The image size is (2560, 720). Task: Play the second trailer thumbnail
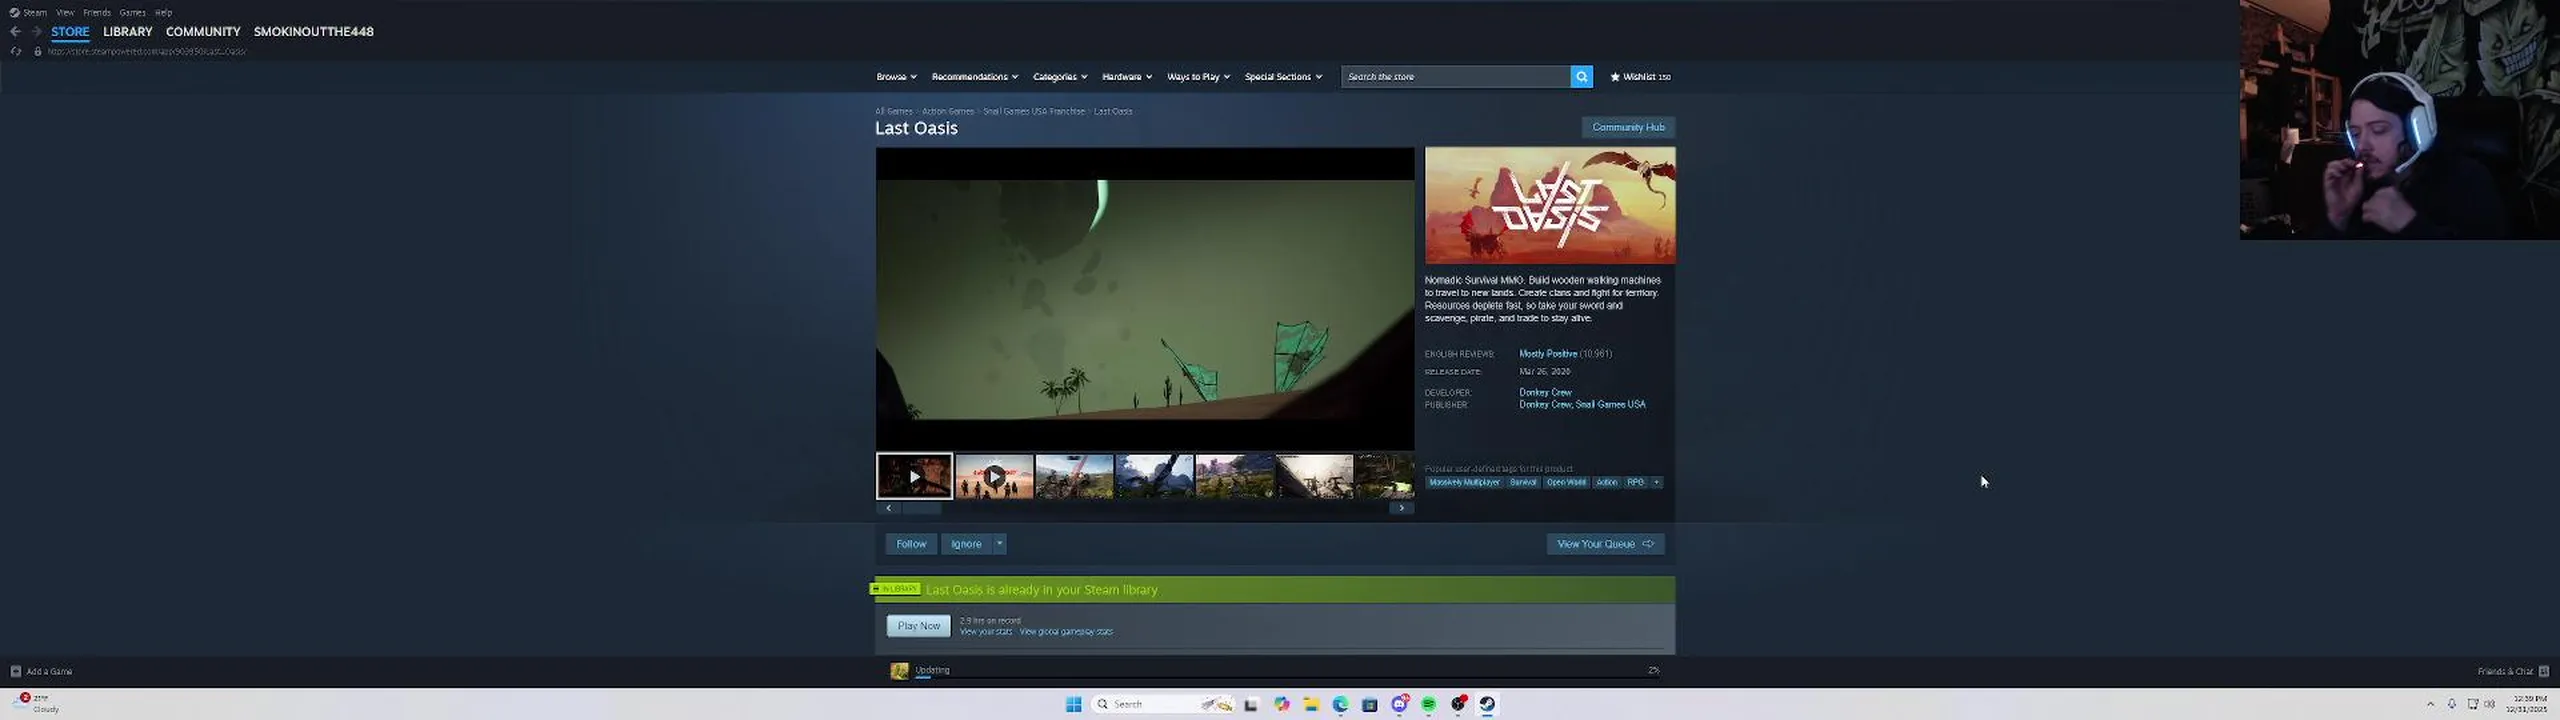pos(994,476)
